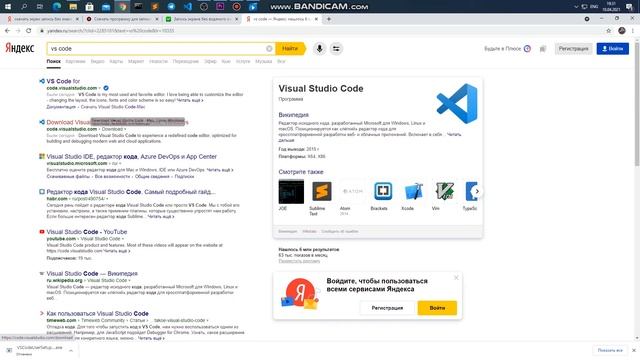The image size is (640, 360).
Task: Click Регистрация in the sign-in promo card
Action: coord(387,308)
